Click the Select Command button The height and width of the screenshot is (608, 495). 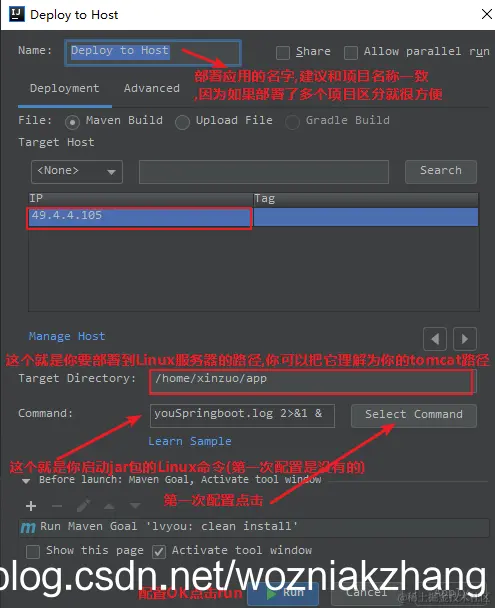[x=414, y=416]
